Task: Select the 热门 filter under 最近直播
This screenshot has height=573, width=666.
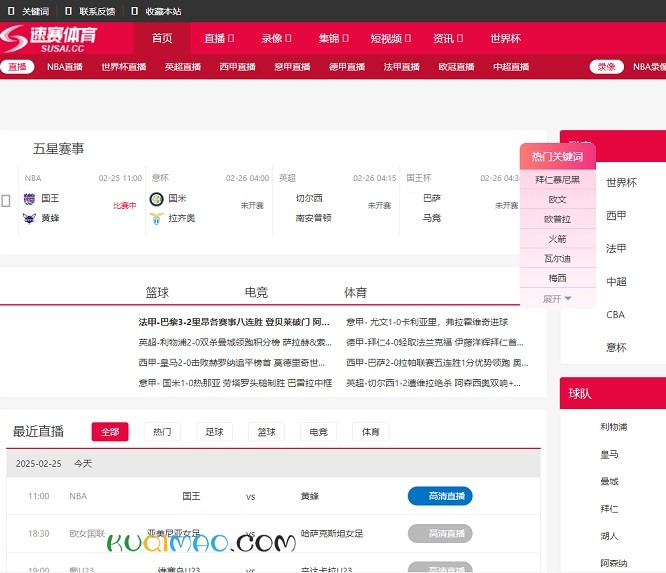Action: (x=162, y=432)
